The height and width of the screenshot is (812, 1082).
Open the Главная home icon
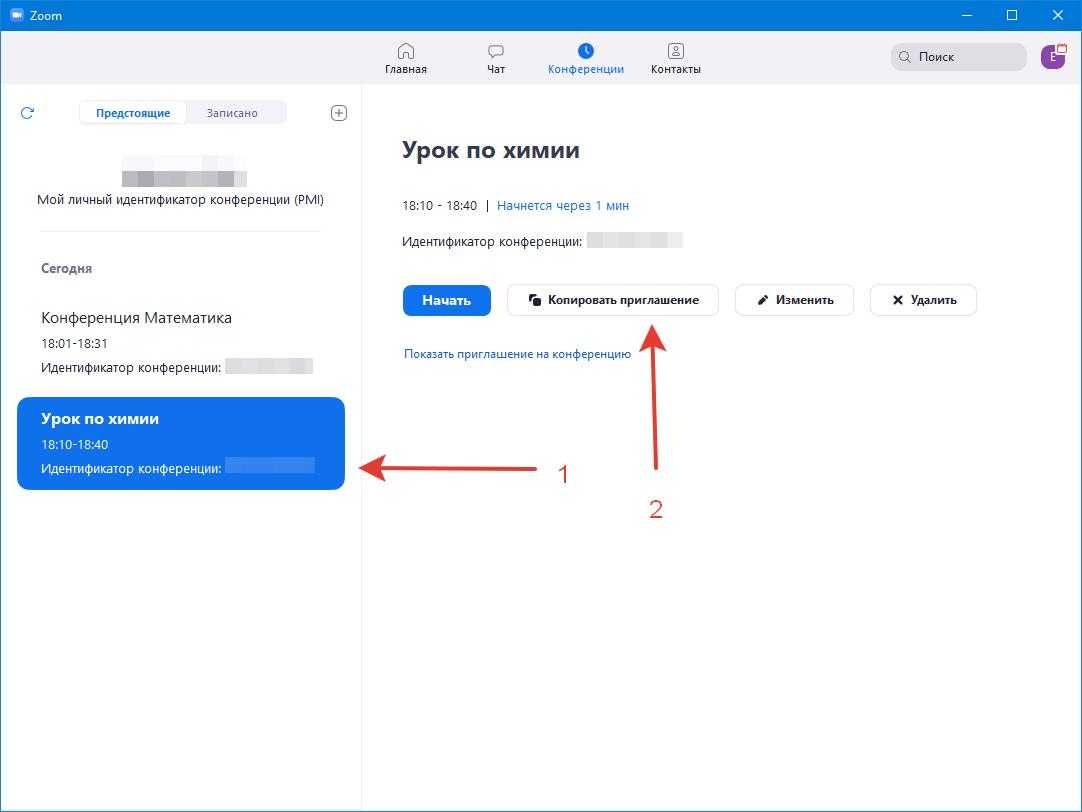tap(405, 51)
